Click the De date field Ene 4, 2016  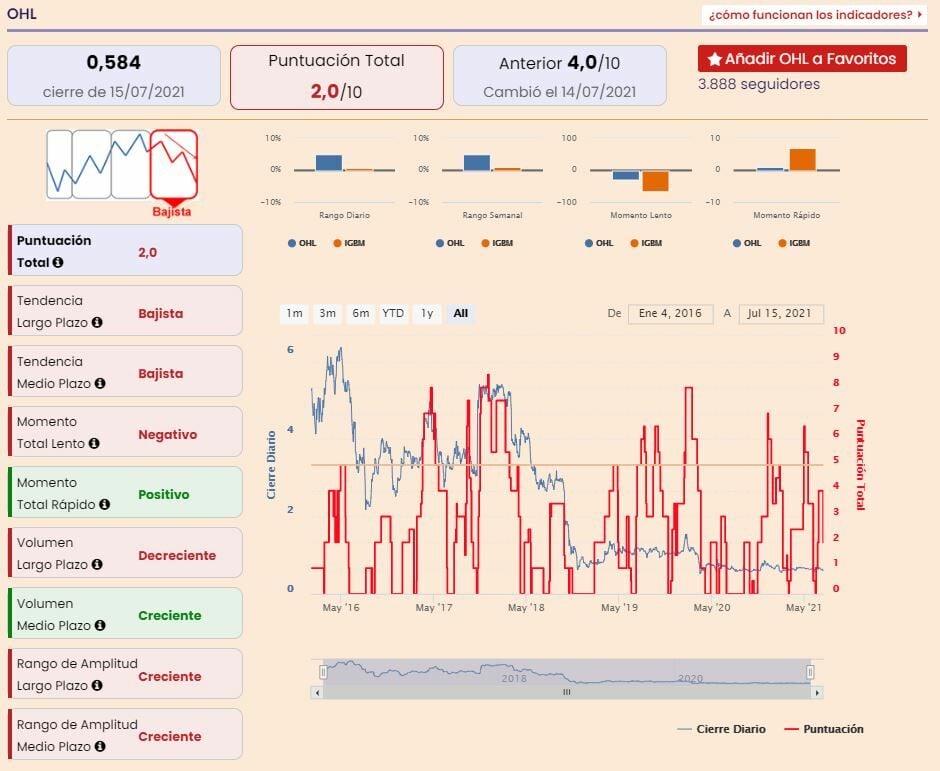670,314
